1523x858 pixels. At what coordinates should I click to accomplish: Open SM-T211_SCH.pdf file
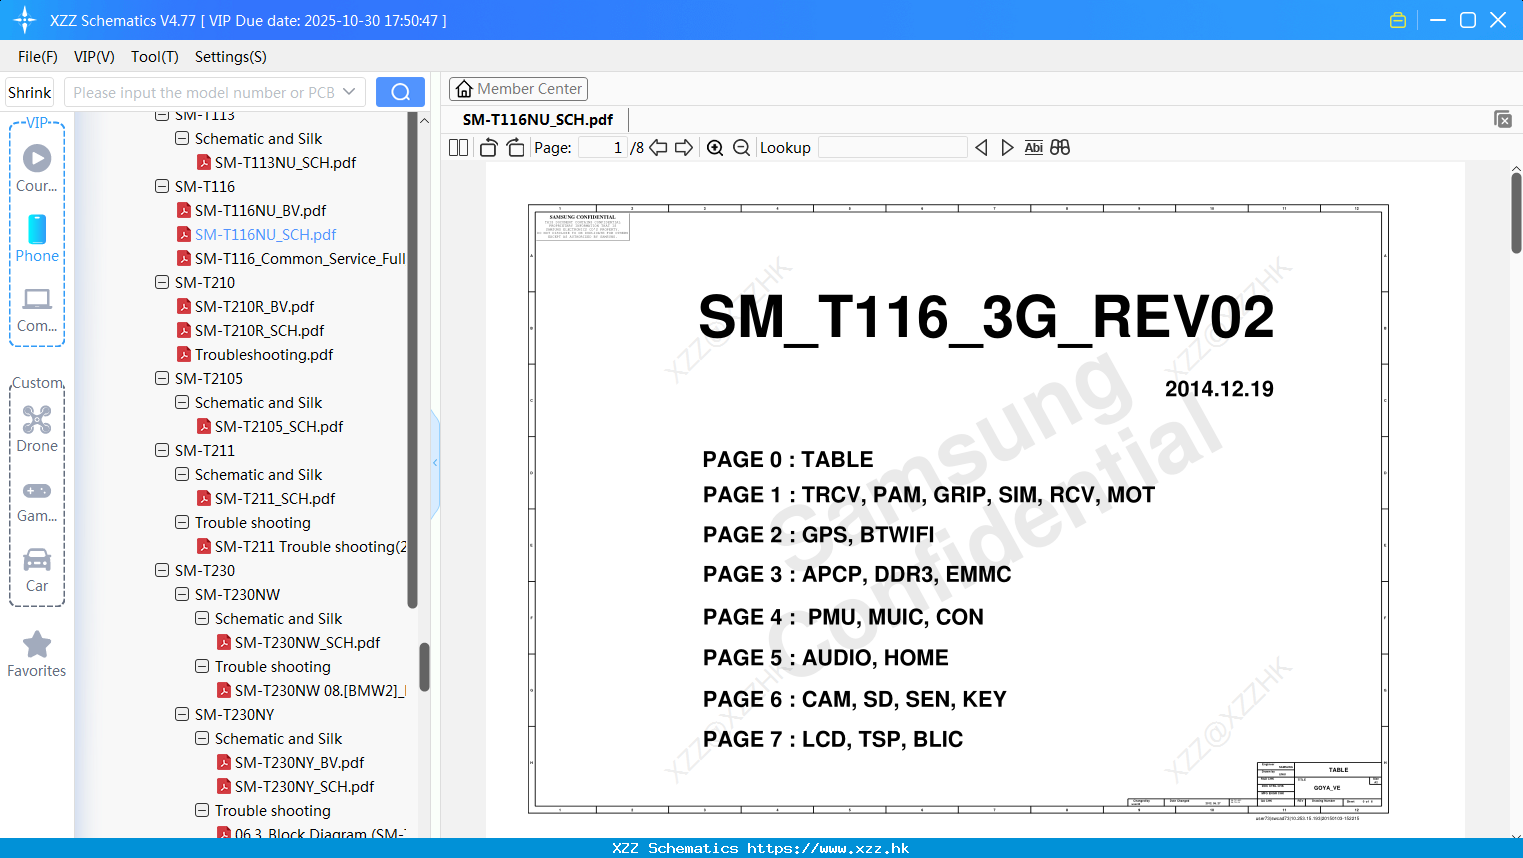pos(275,498)
